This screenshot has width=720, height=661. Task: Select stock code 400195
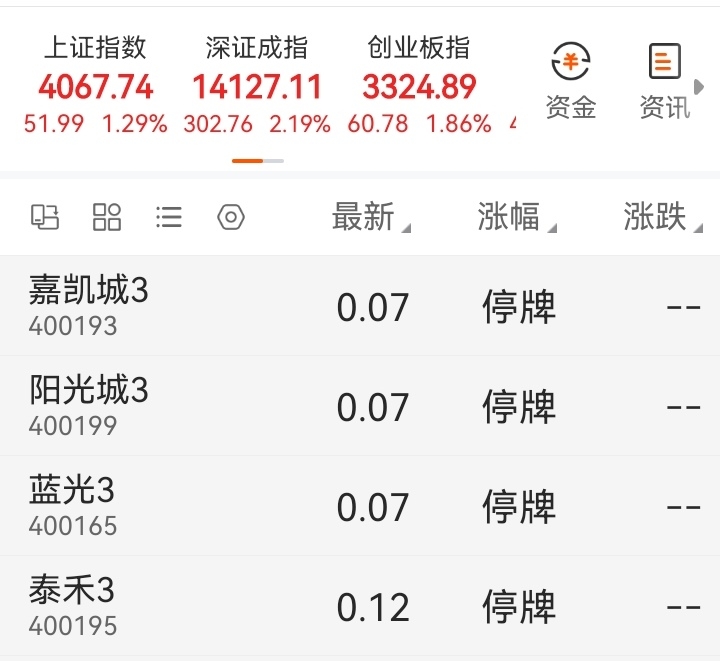coord(73,626)
